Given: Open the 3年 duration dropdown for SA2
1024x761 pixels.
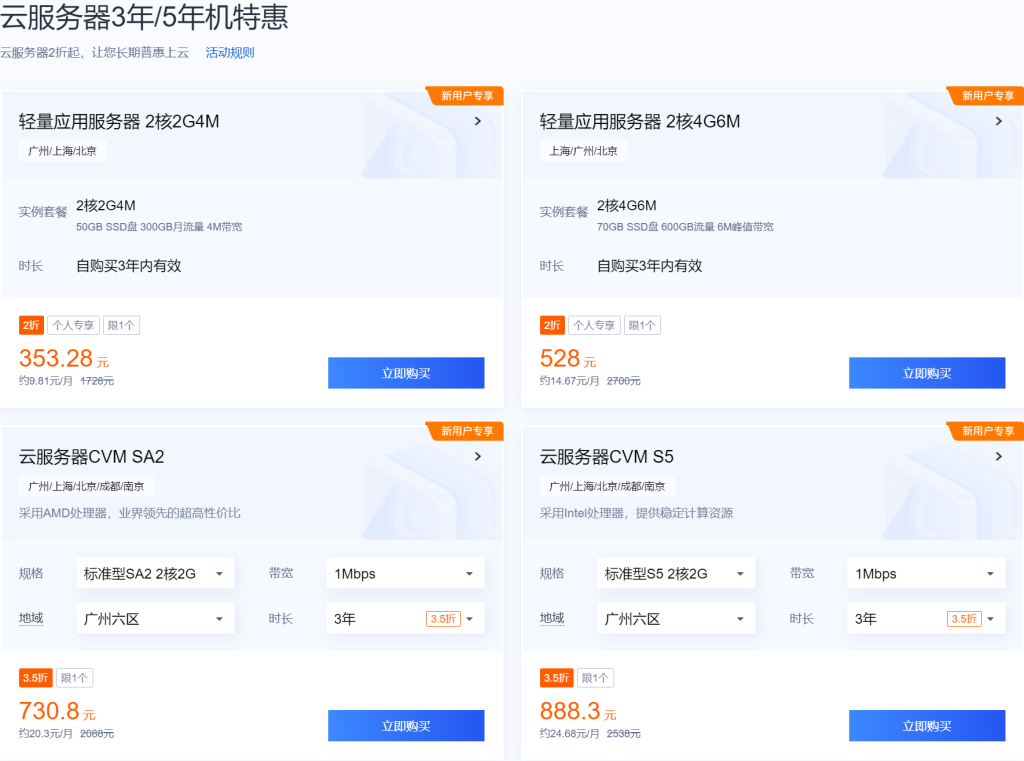Looking at the screenshot, I should coord(405,619).
